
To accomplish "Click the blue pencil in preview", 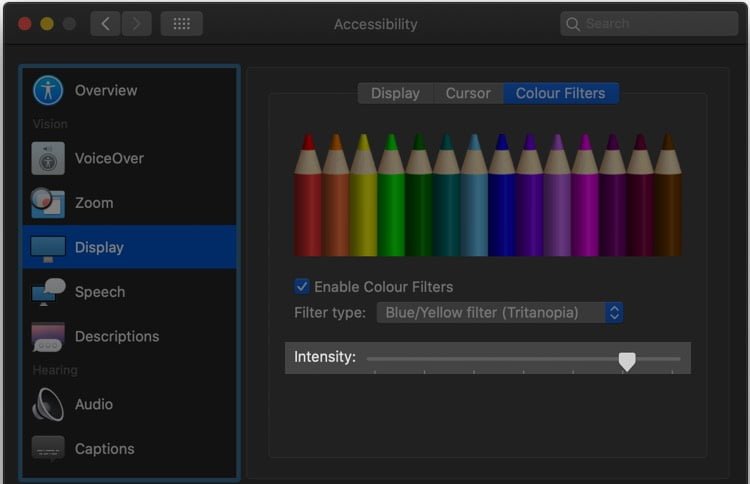I will pyautogui.click(x=502, y=195).
